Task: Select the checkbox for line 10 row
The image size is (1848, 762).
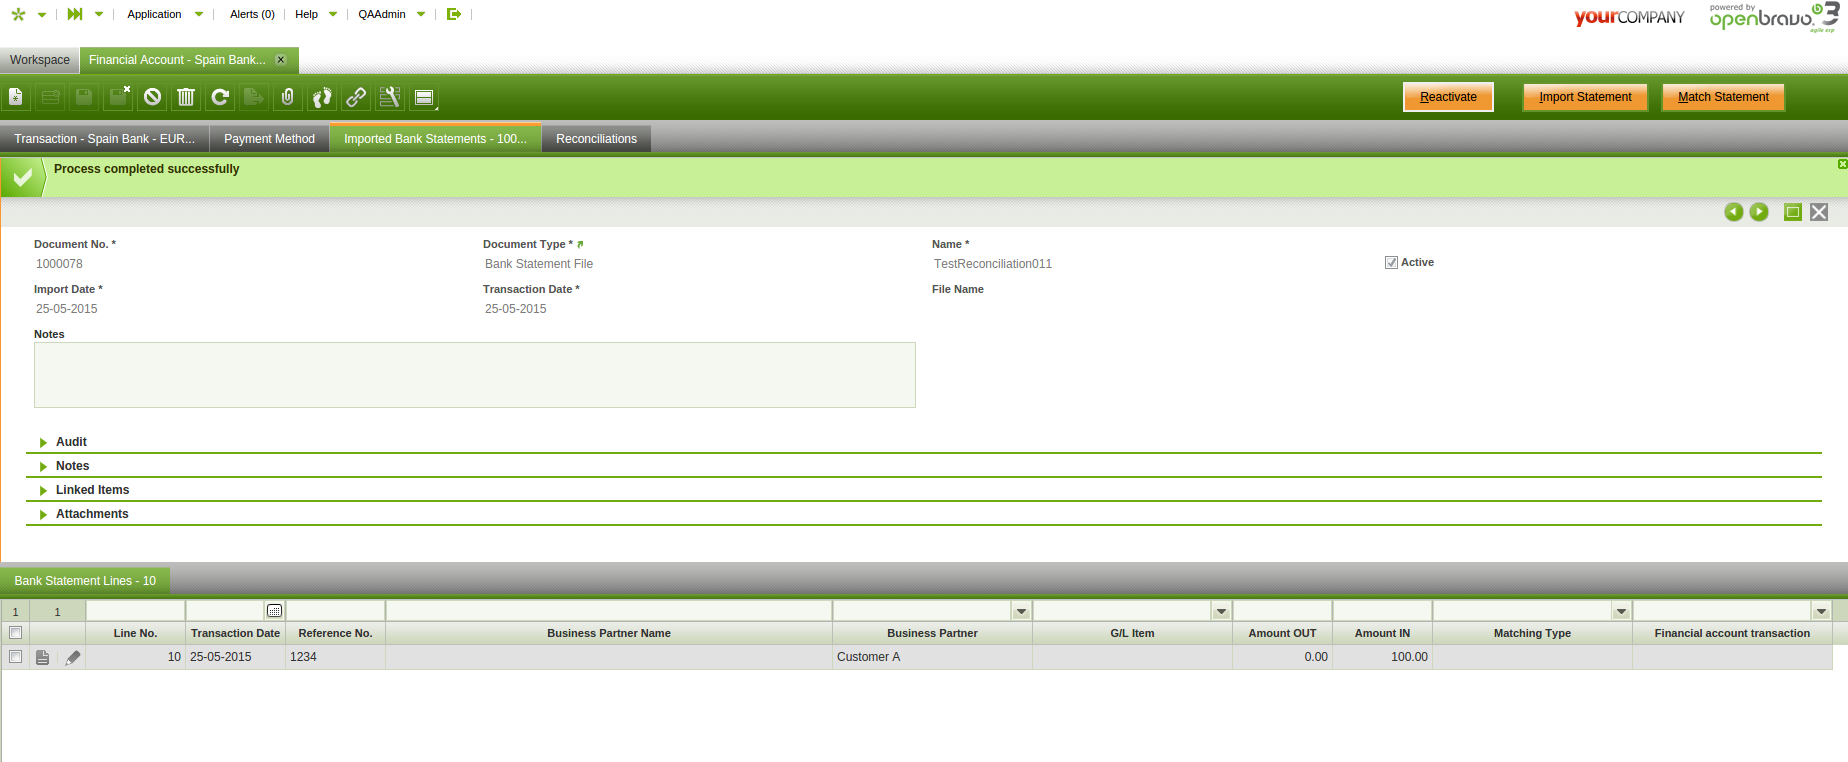Action: click(x=15, y=657)
